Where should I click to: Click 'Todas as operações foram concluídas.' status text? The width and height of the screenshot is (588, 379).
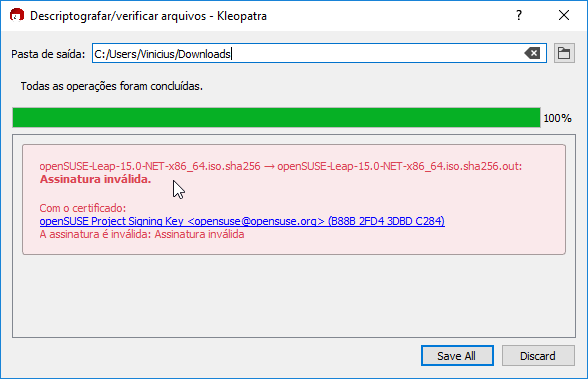[111, 87]
